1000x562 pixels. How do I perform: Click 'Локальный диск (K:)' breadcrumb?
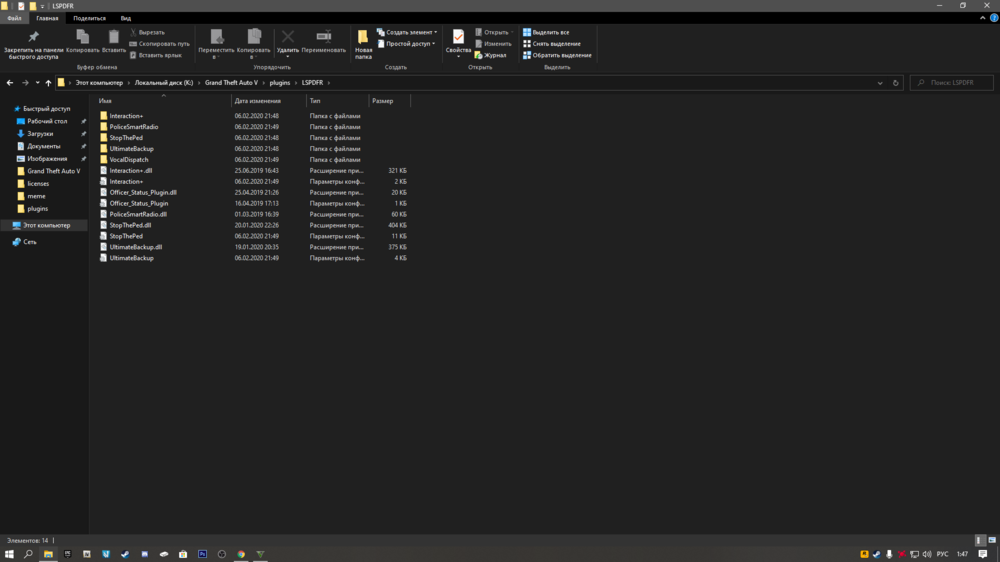(163, 82)
